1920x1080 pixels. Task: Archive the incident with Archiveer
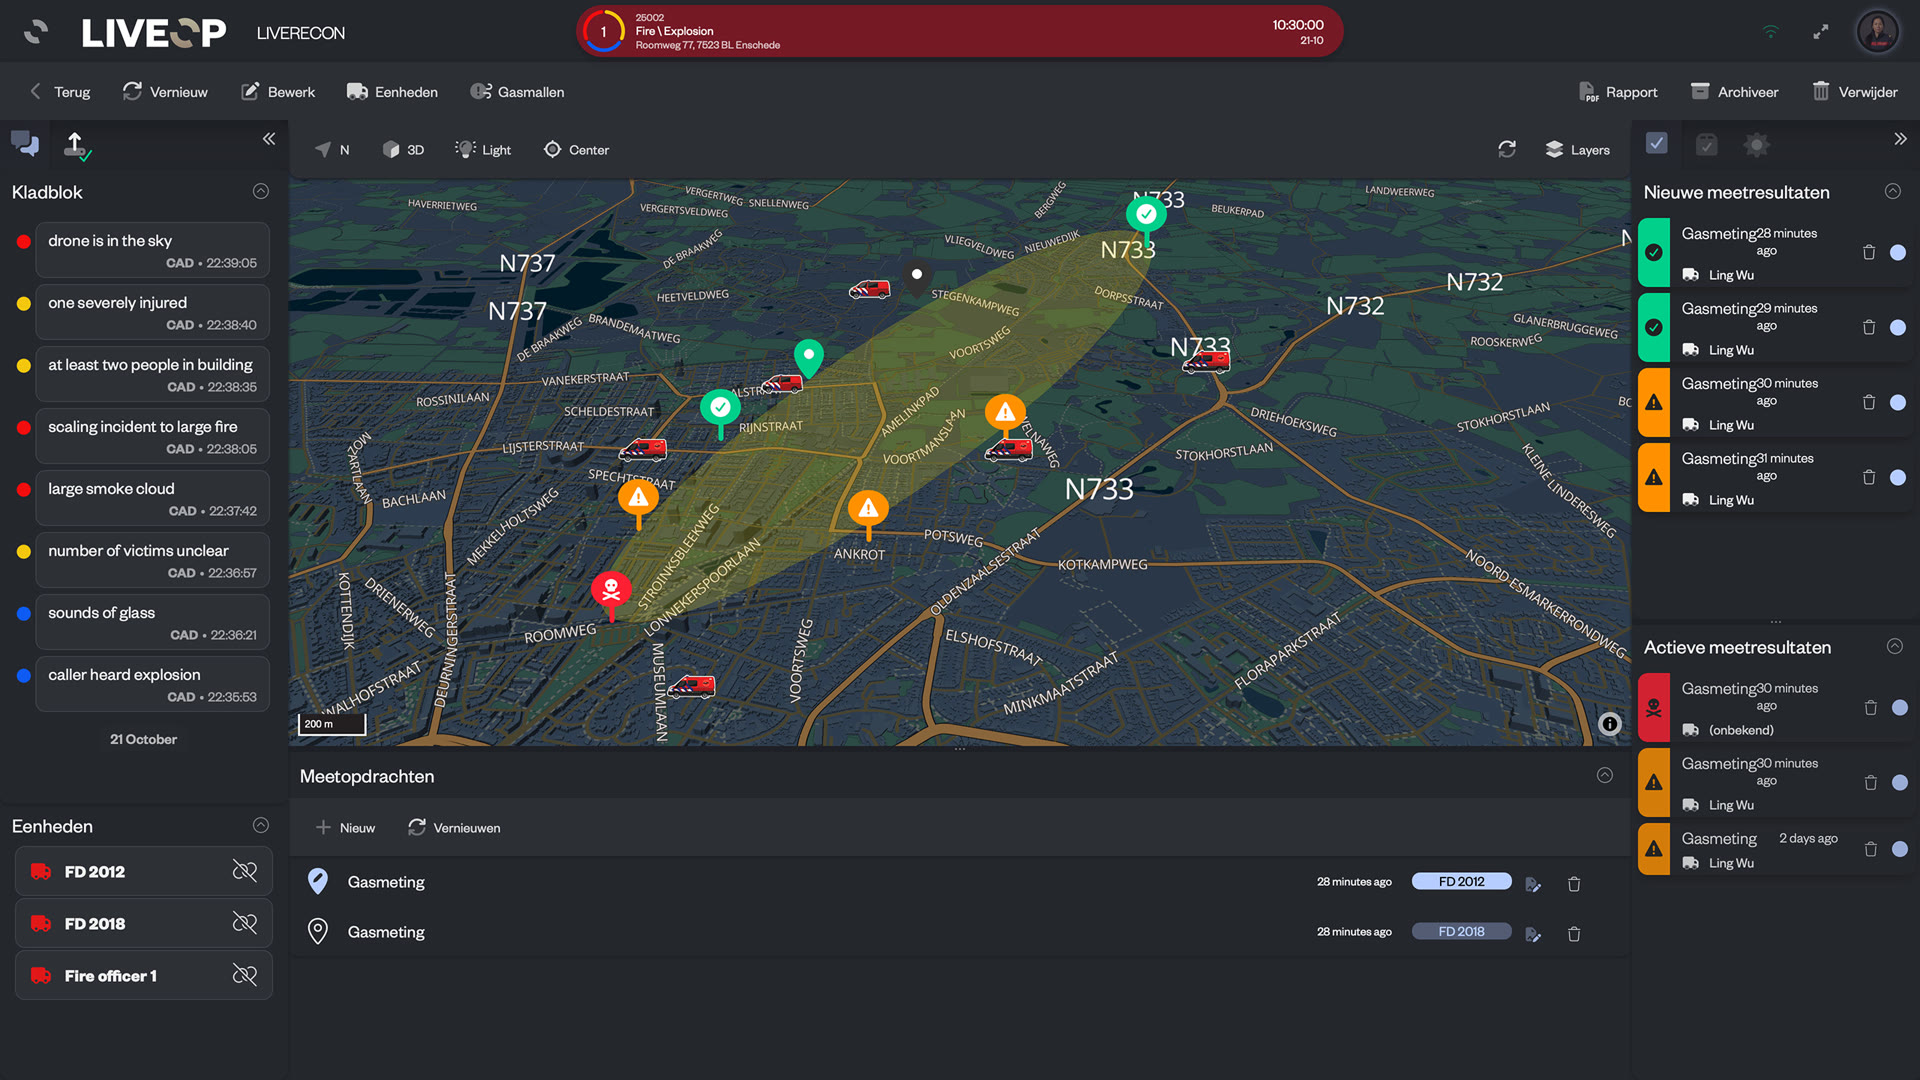[1734, 92]
